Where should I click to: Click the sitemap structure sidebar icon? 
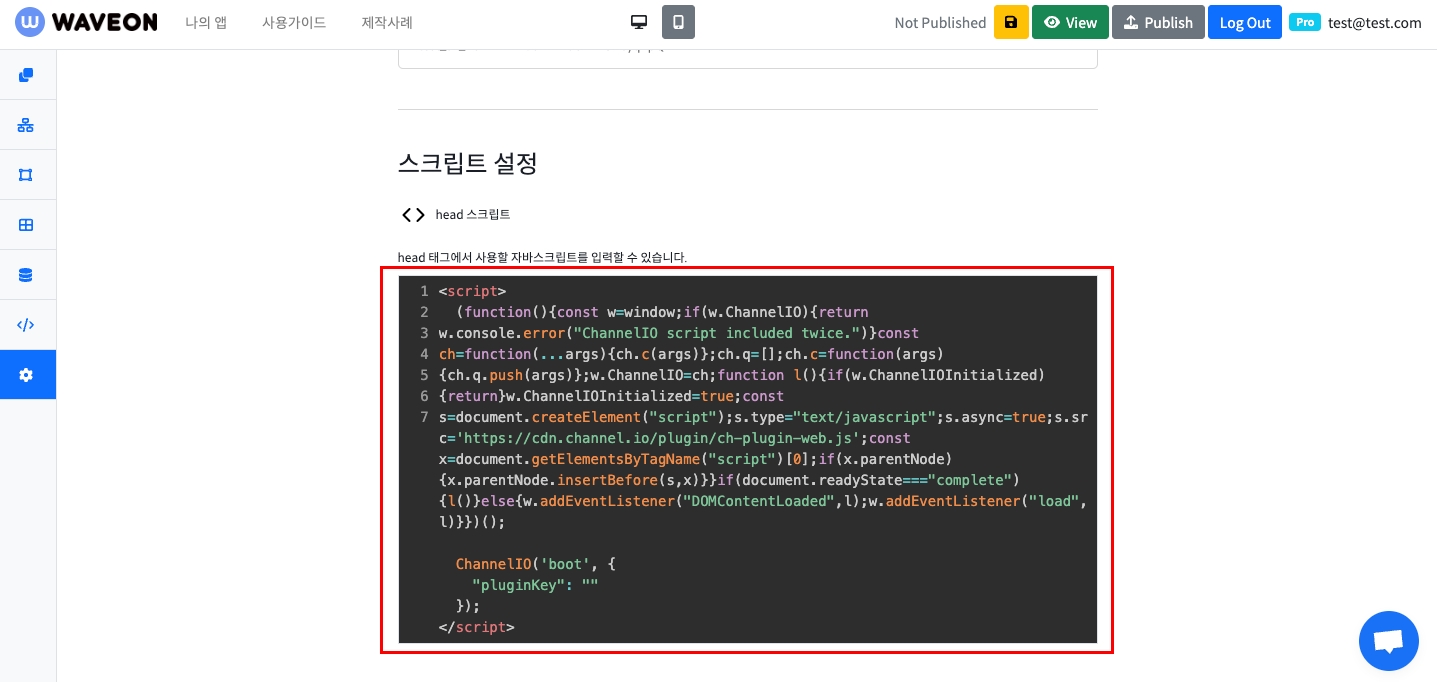tap(26, 125)
